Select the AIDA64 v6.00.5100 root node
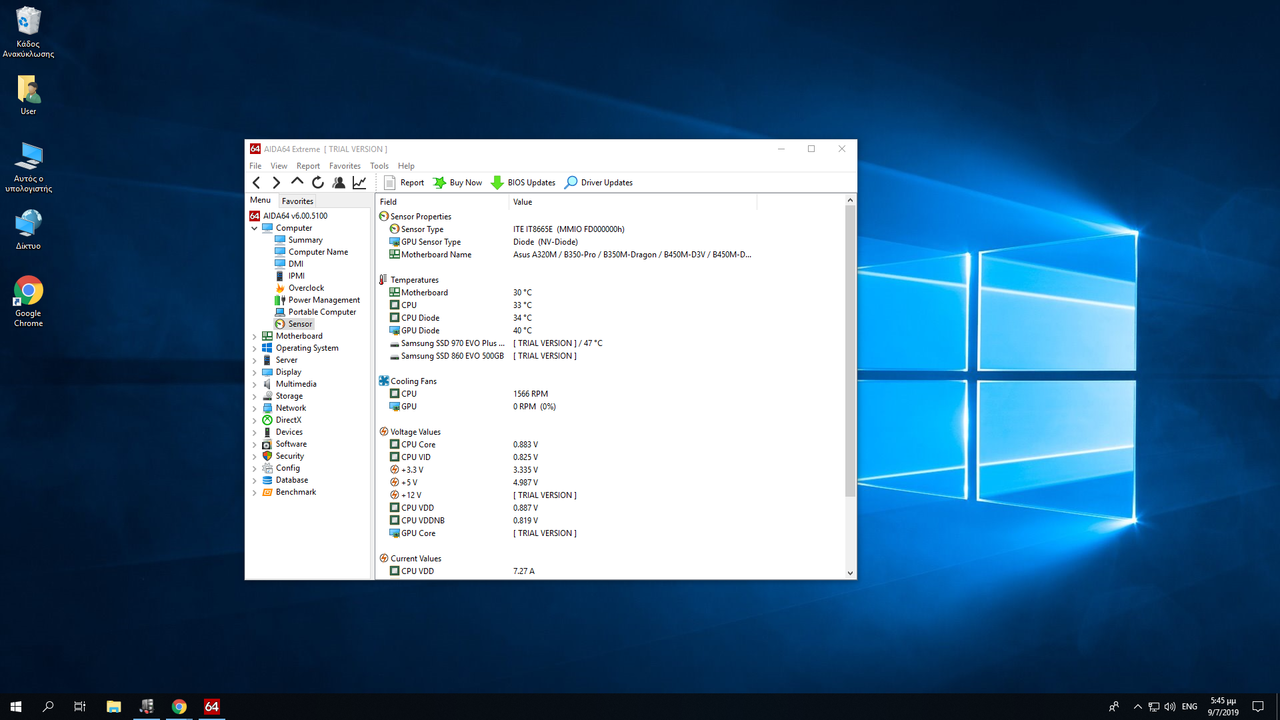The image size is (1280, 720). pos(288,216)
